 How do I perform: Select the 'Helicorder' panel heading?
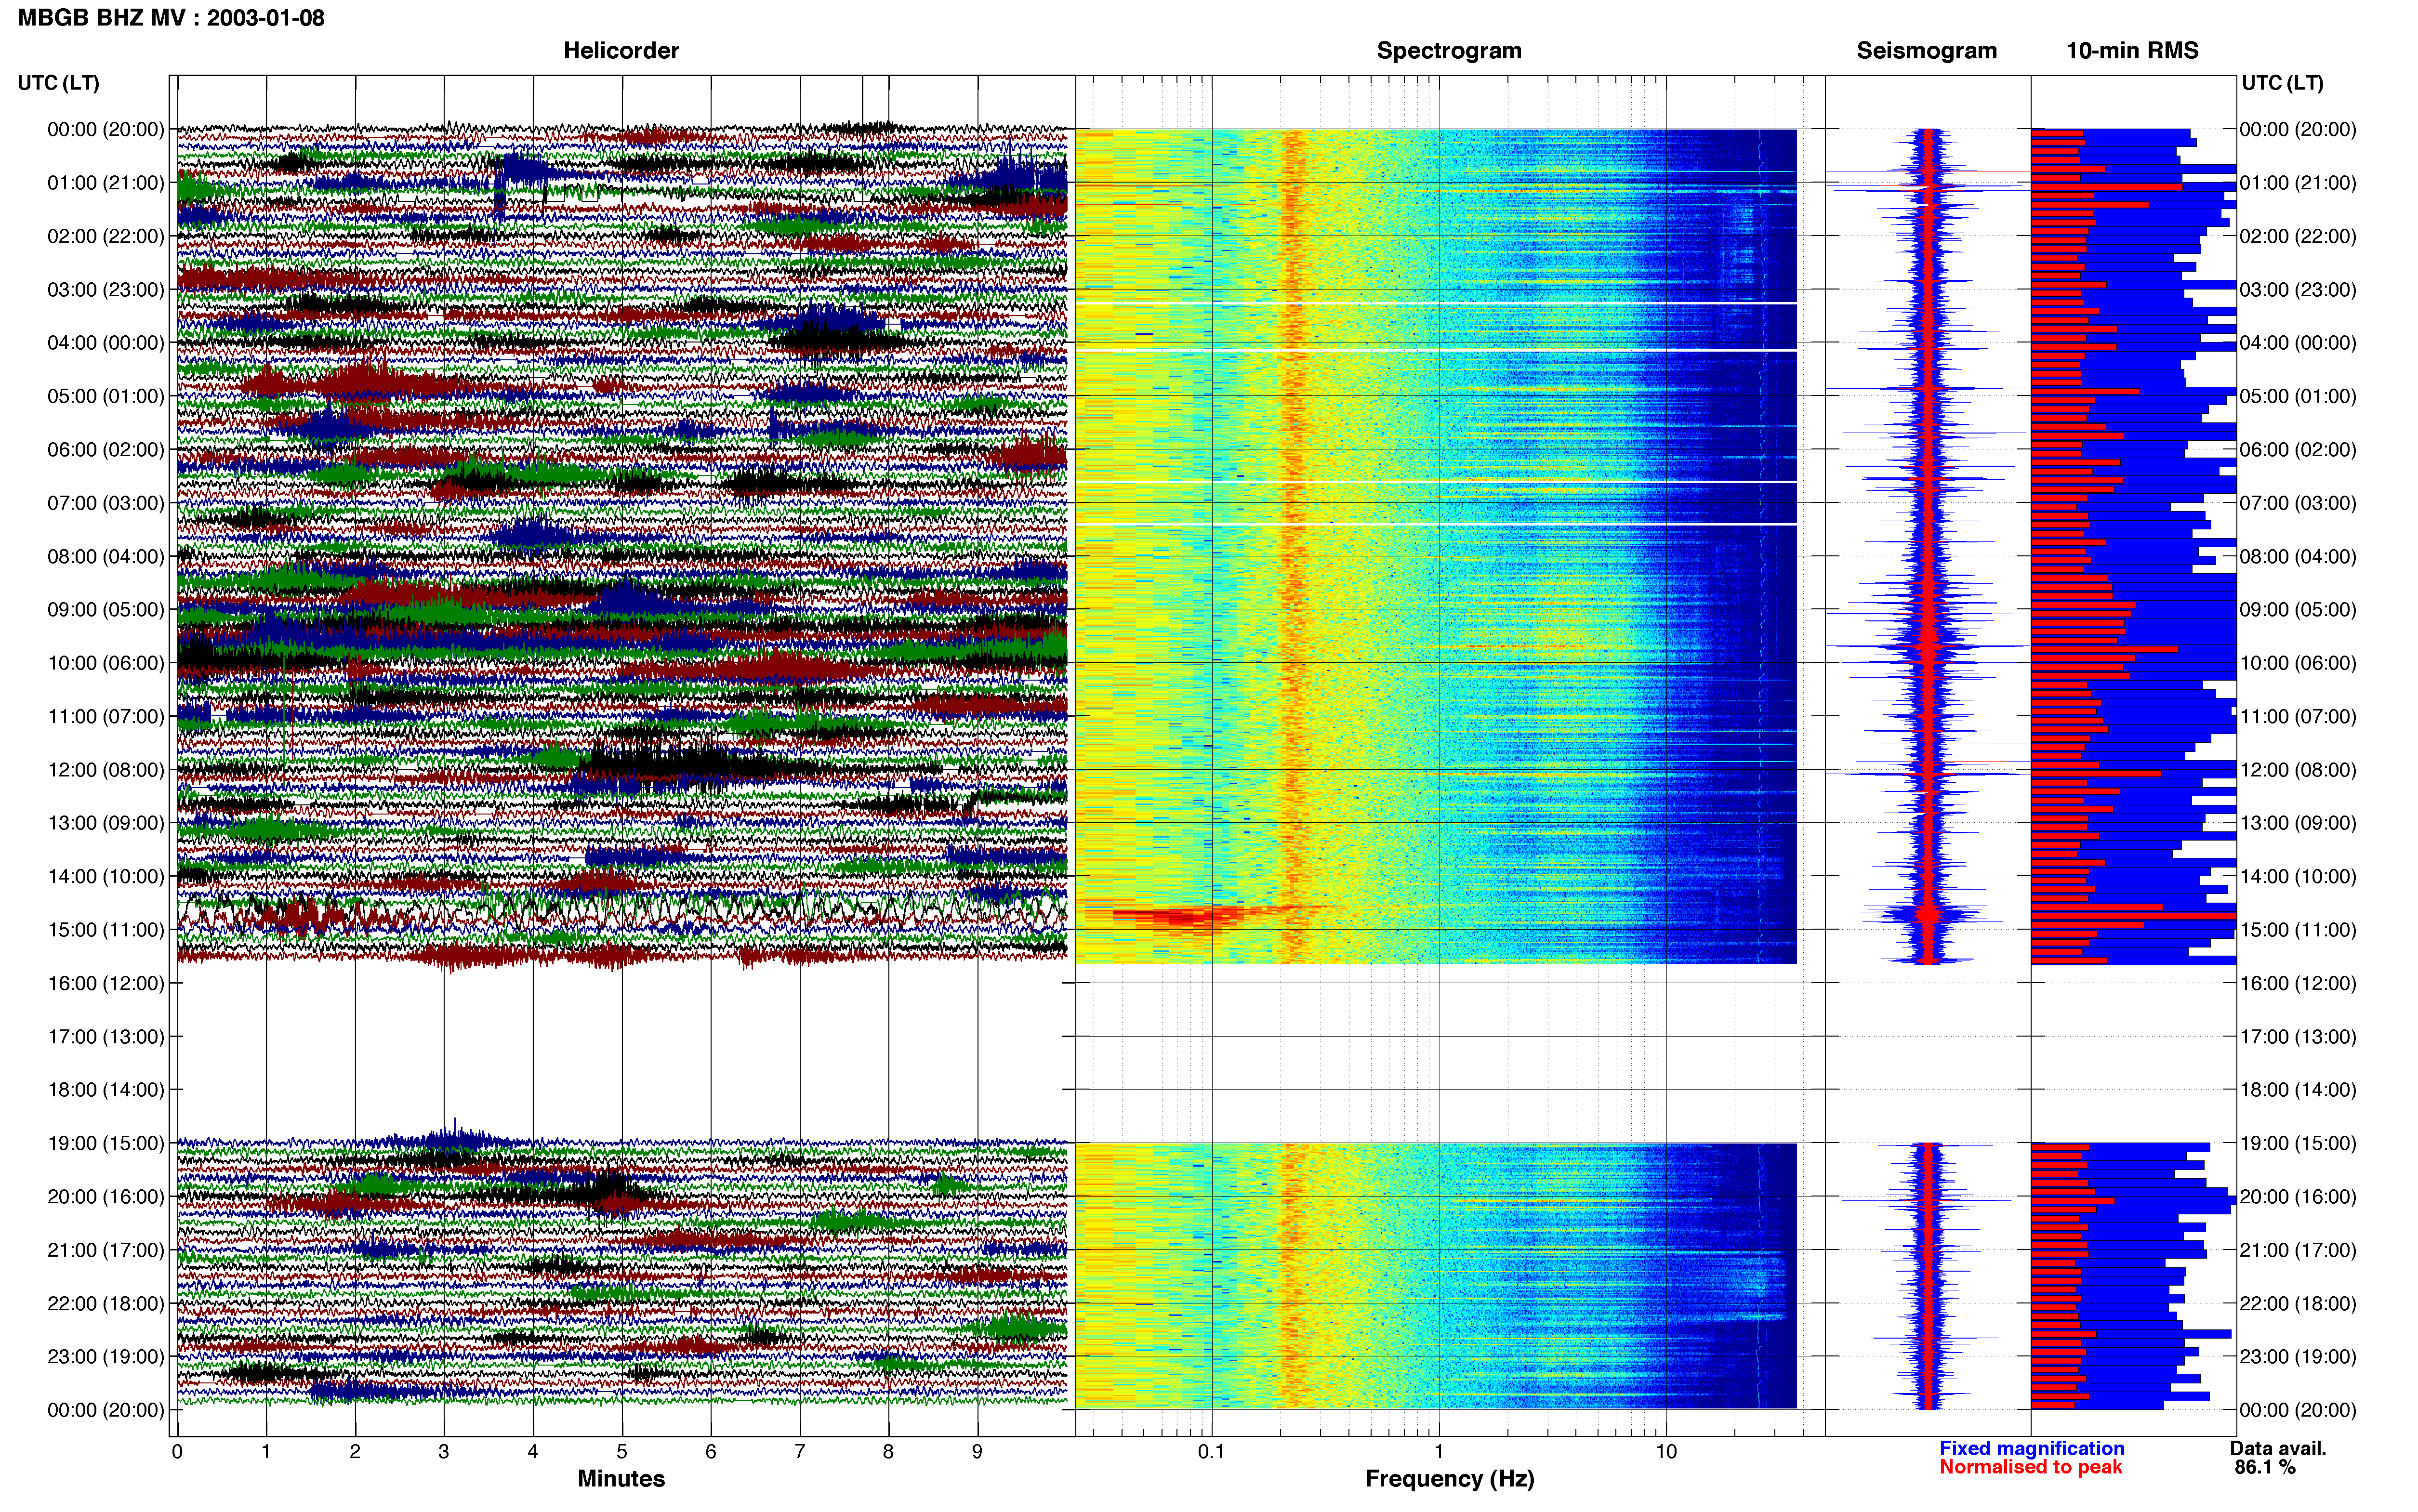click(x=621, y=50)
